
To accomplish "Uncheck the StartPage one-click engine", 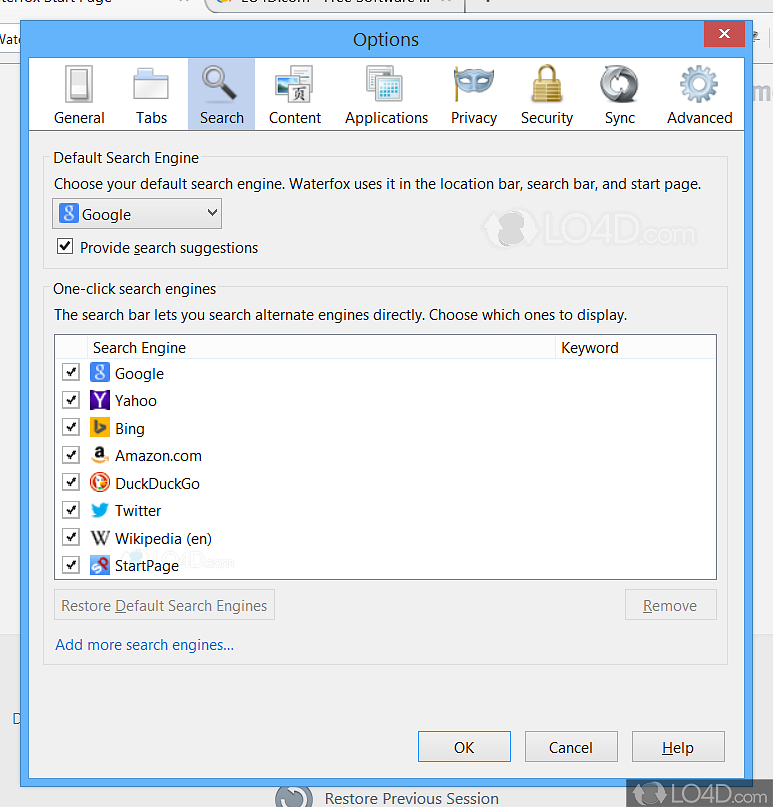I will (x=71, y=565).
